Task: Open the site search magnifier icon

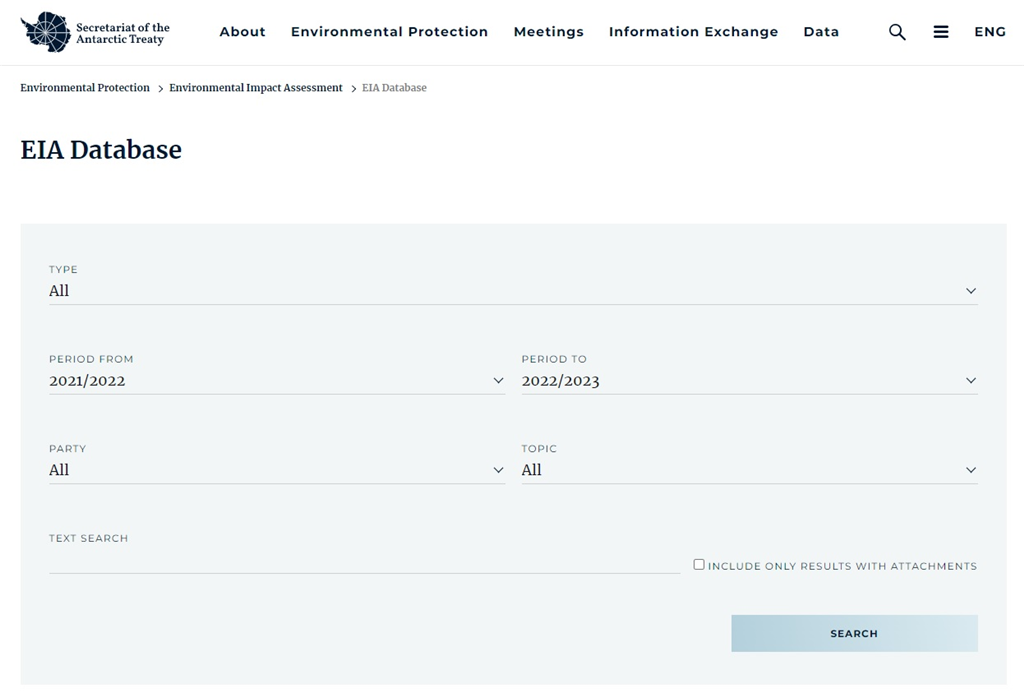Action: tap(897, 32)
